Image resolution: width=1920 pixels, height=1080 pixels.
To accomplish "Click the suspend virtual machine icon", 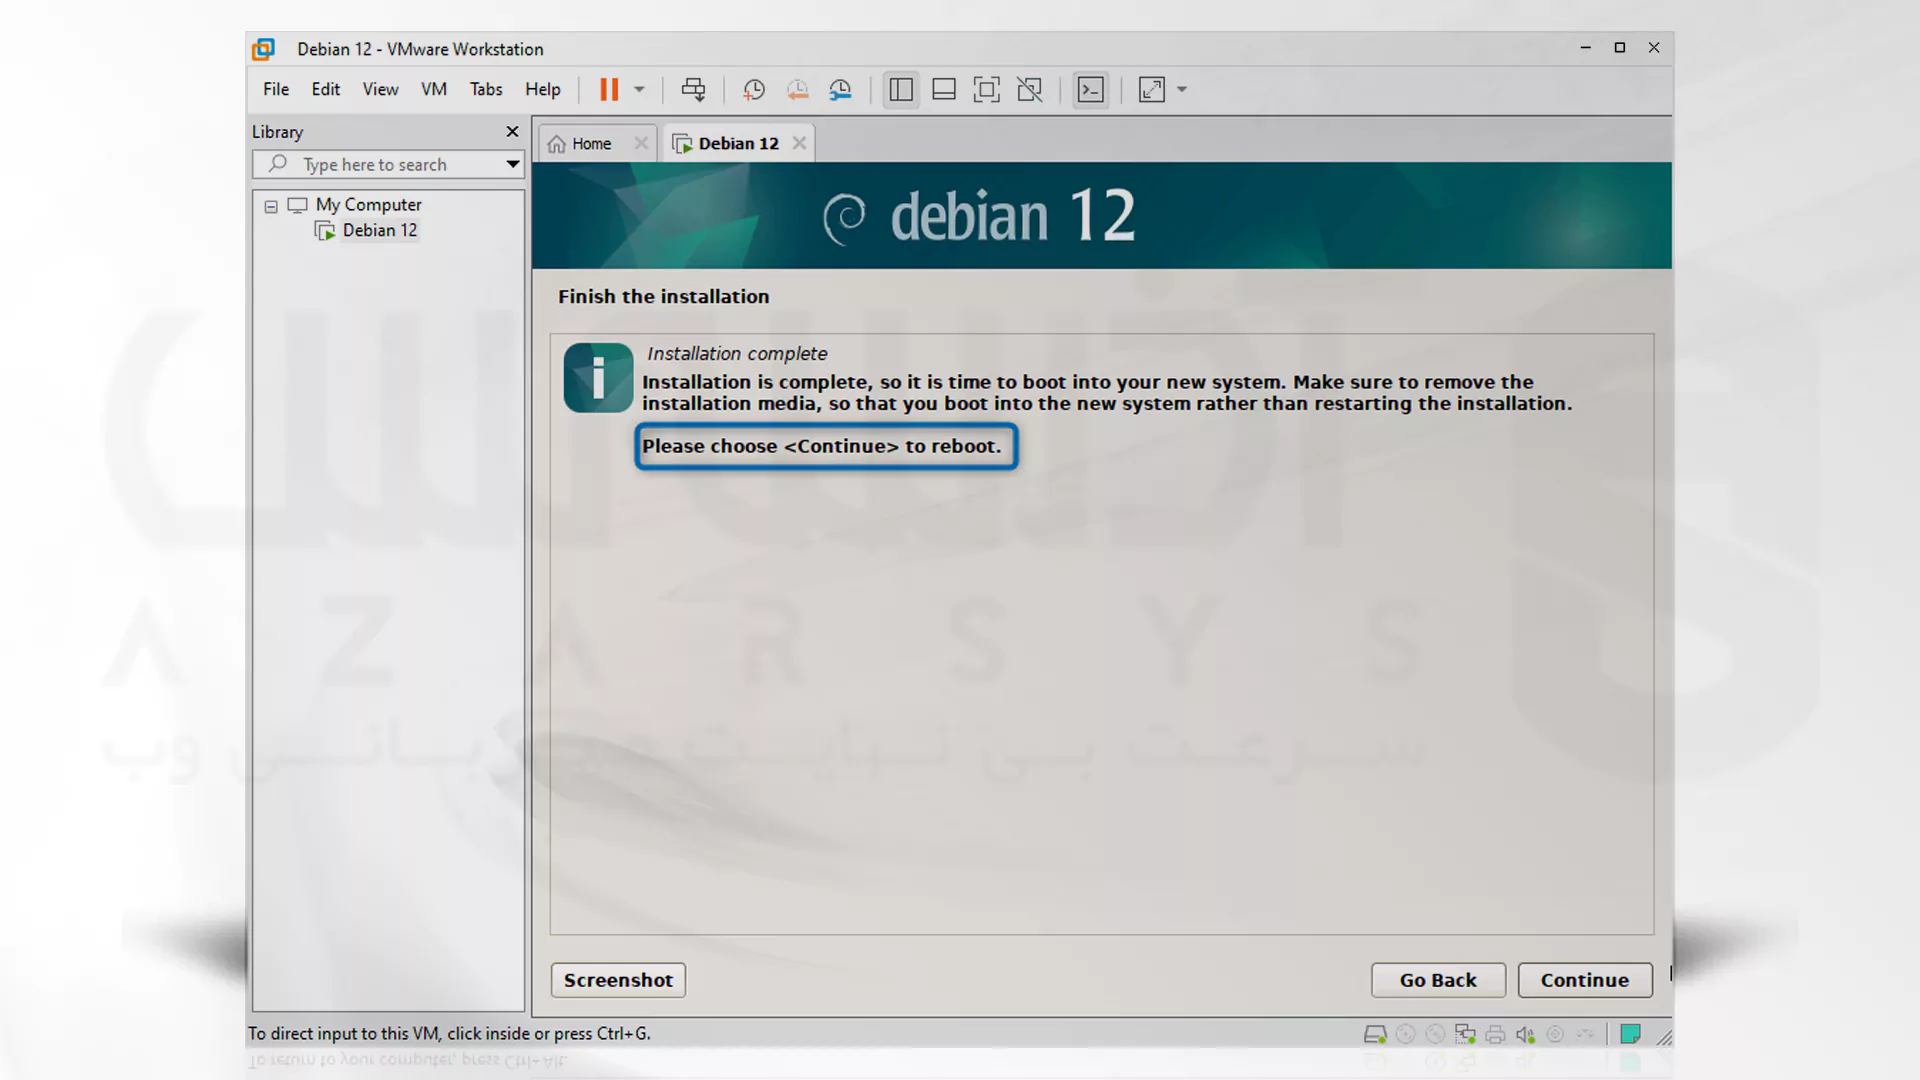I will [x=609, y=88].
